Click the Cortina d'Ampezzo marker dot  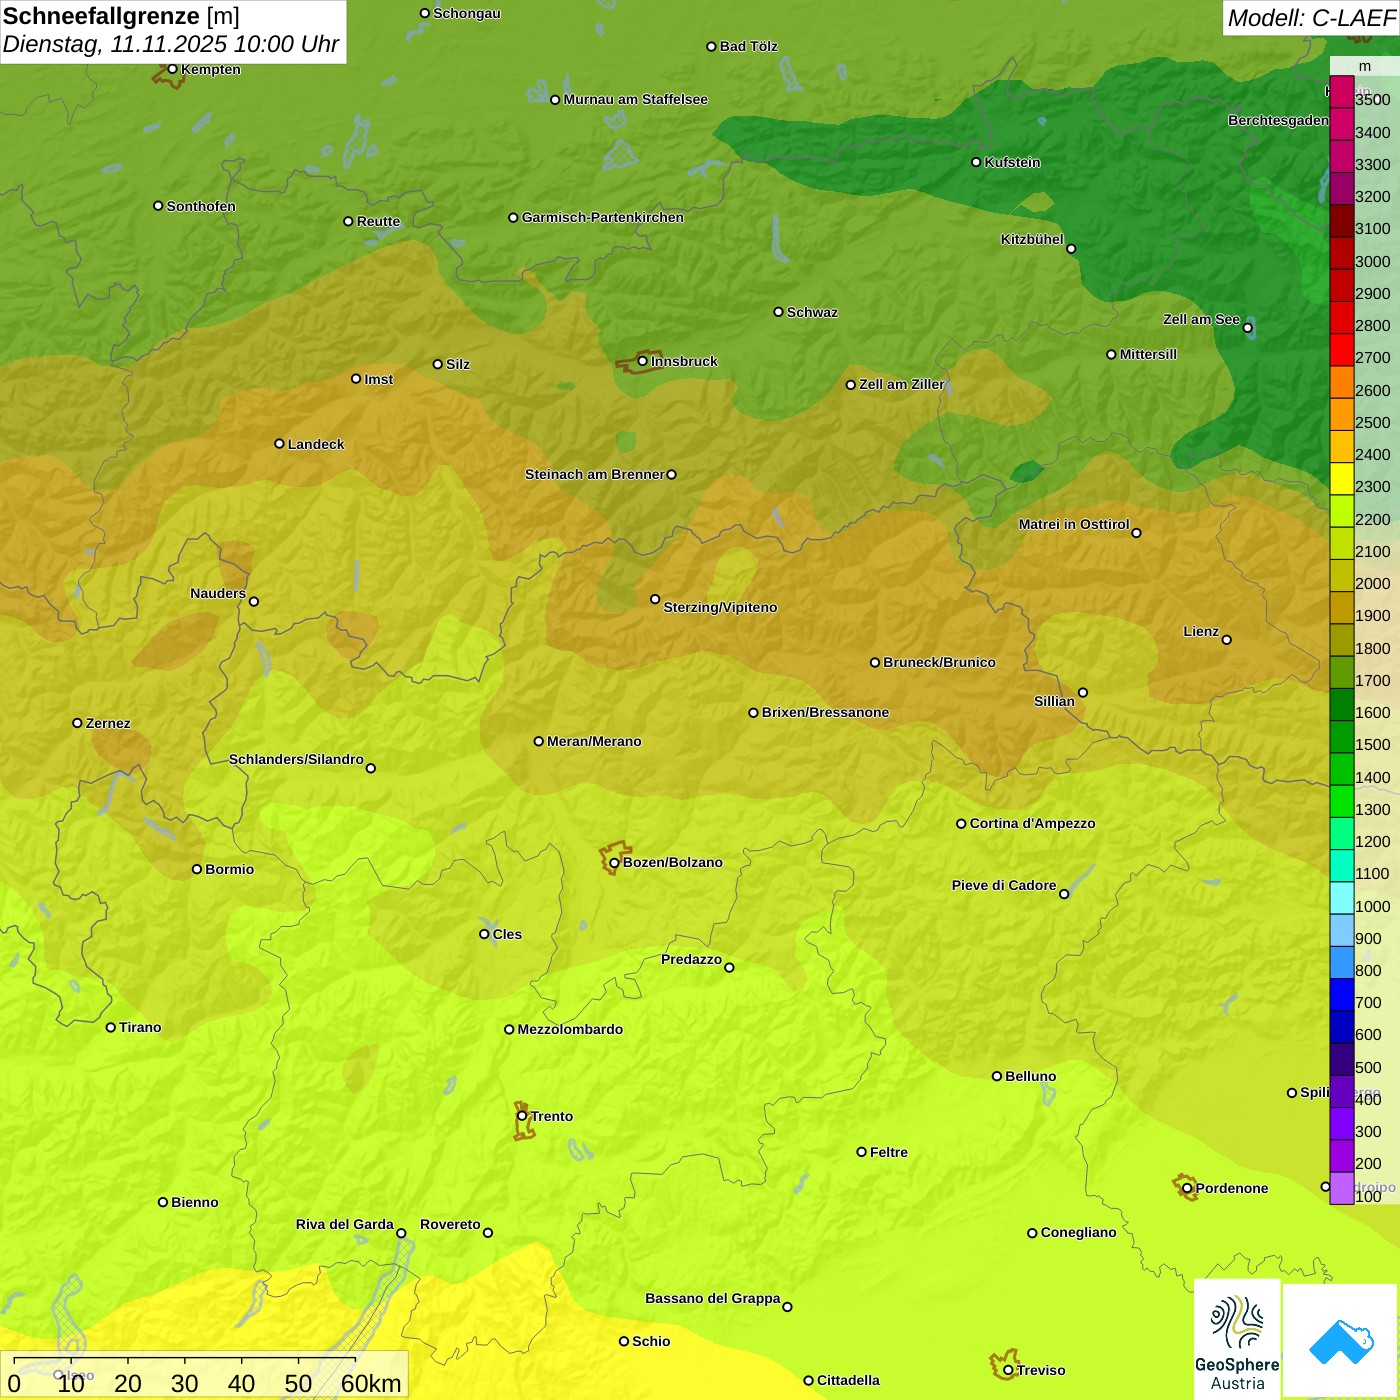pos(961,824)
